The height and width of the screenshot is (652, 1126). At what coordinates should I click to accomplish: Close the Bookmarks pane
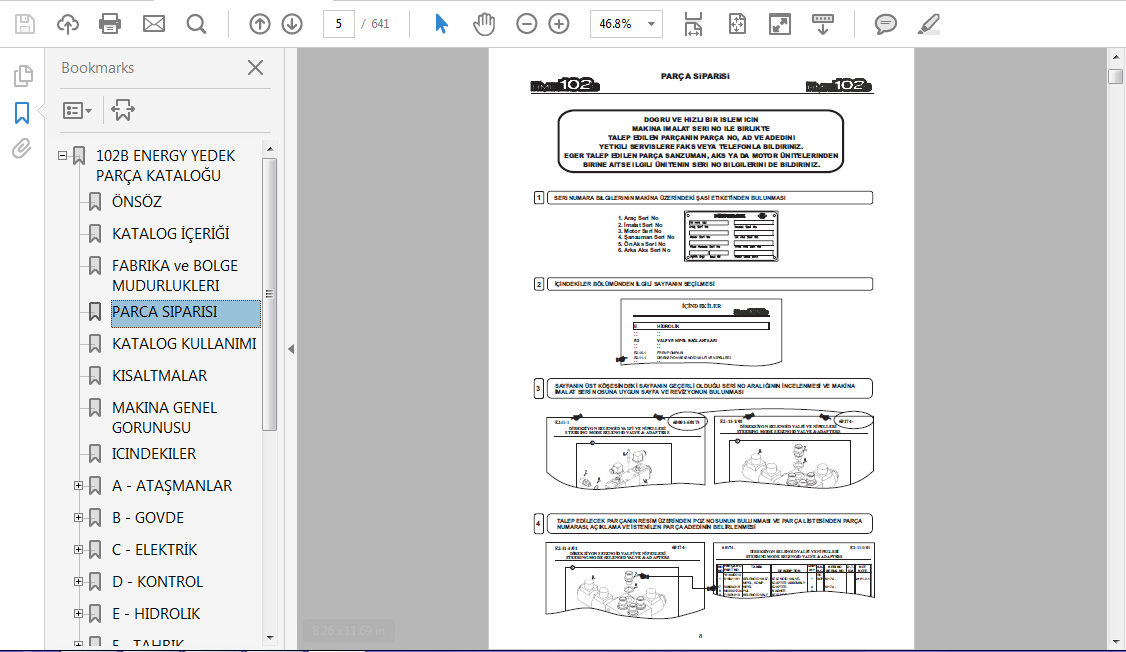(x=255, y=67)
